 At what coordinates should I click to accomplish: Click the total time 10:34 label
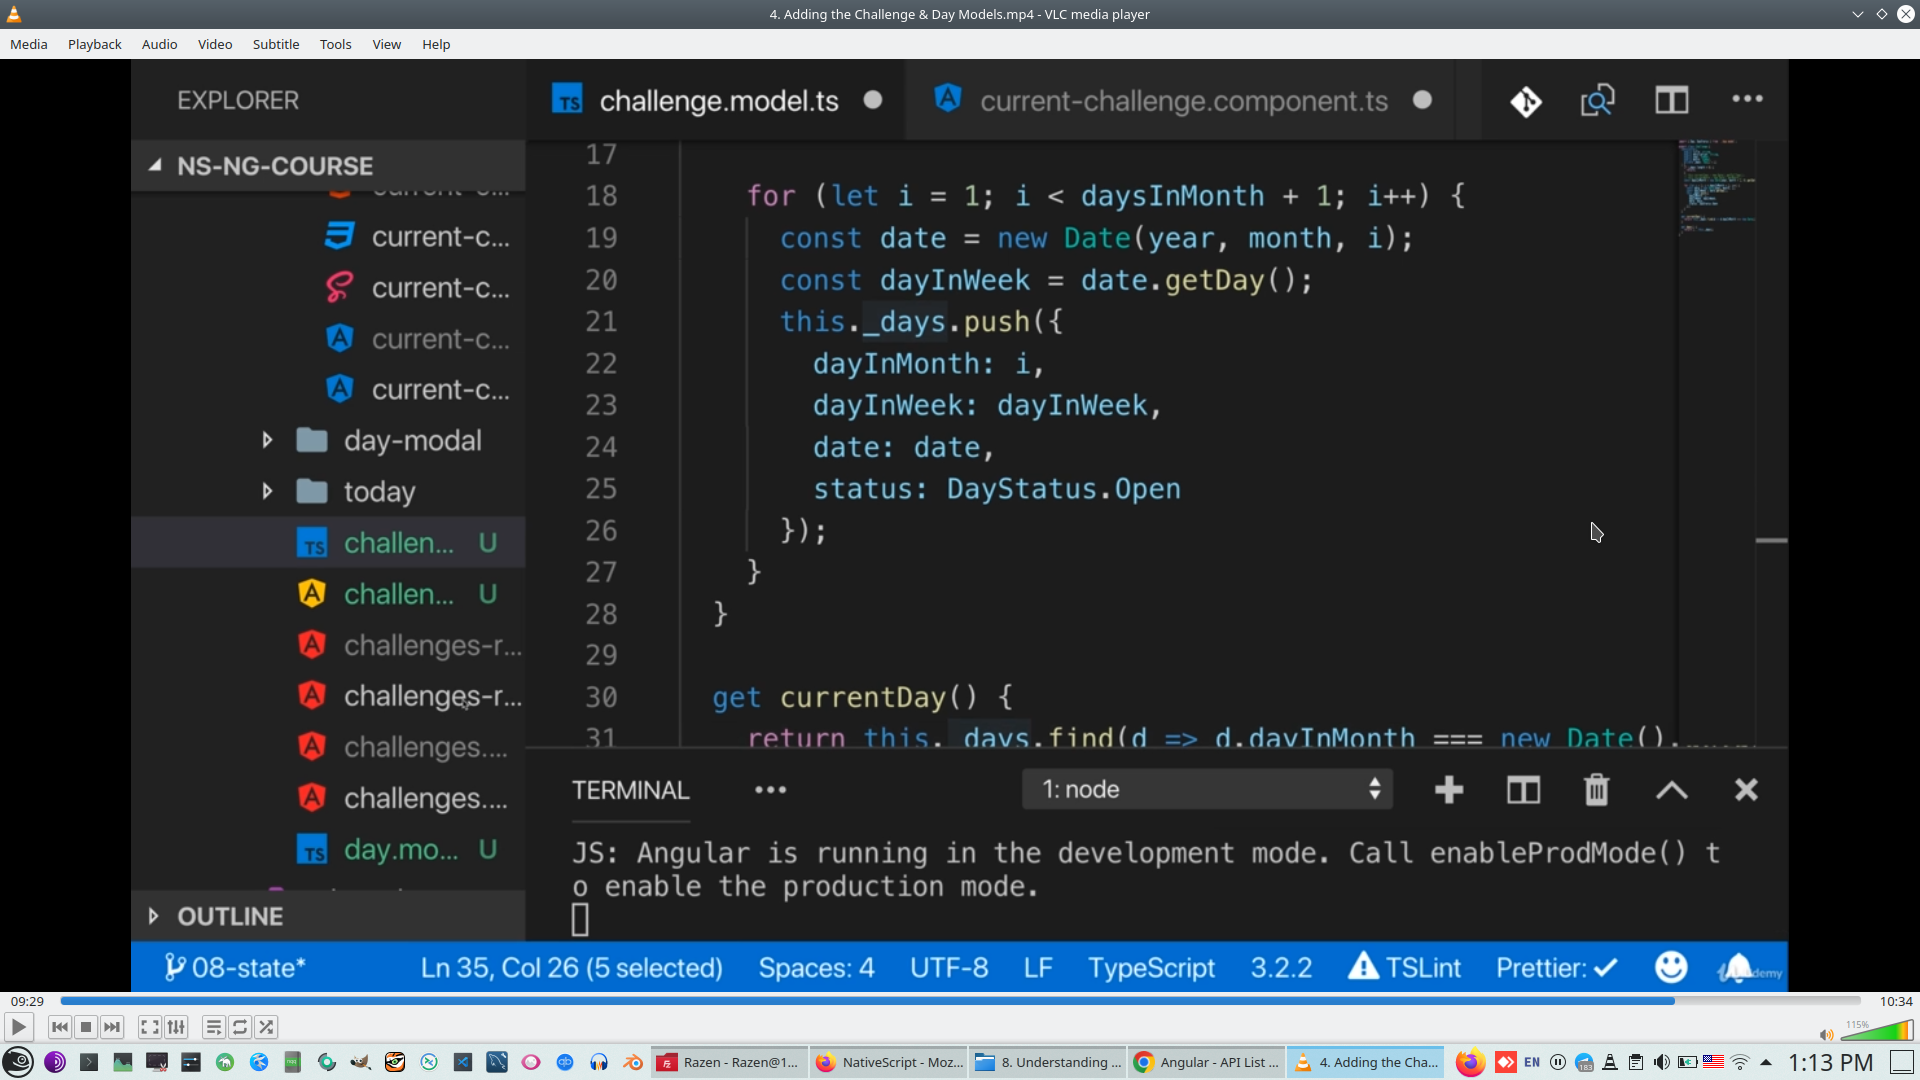click(1895, 1001)
